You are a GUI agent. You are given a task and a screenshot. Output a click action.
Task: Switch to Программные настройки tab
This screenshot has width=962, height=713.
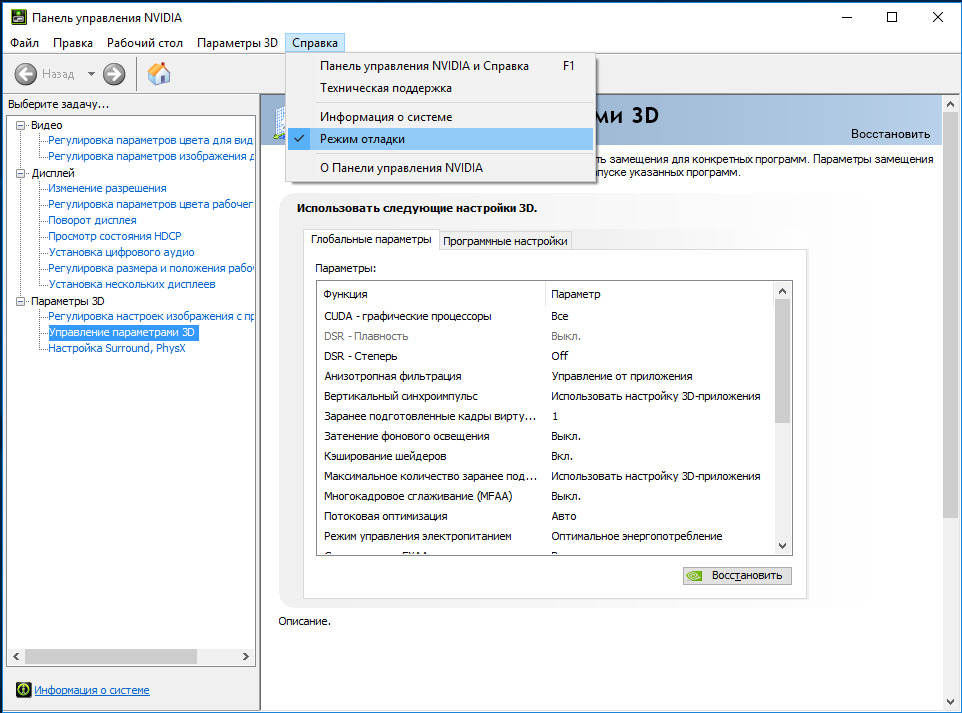[506, 241]
